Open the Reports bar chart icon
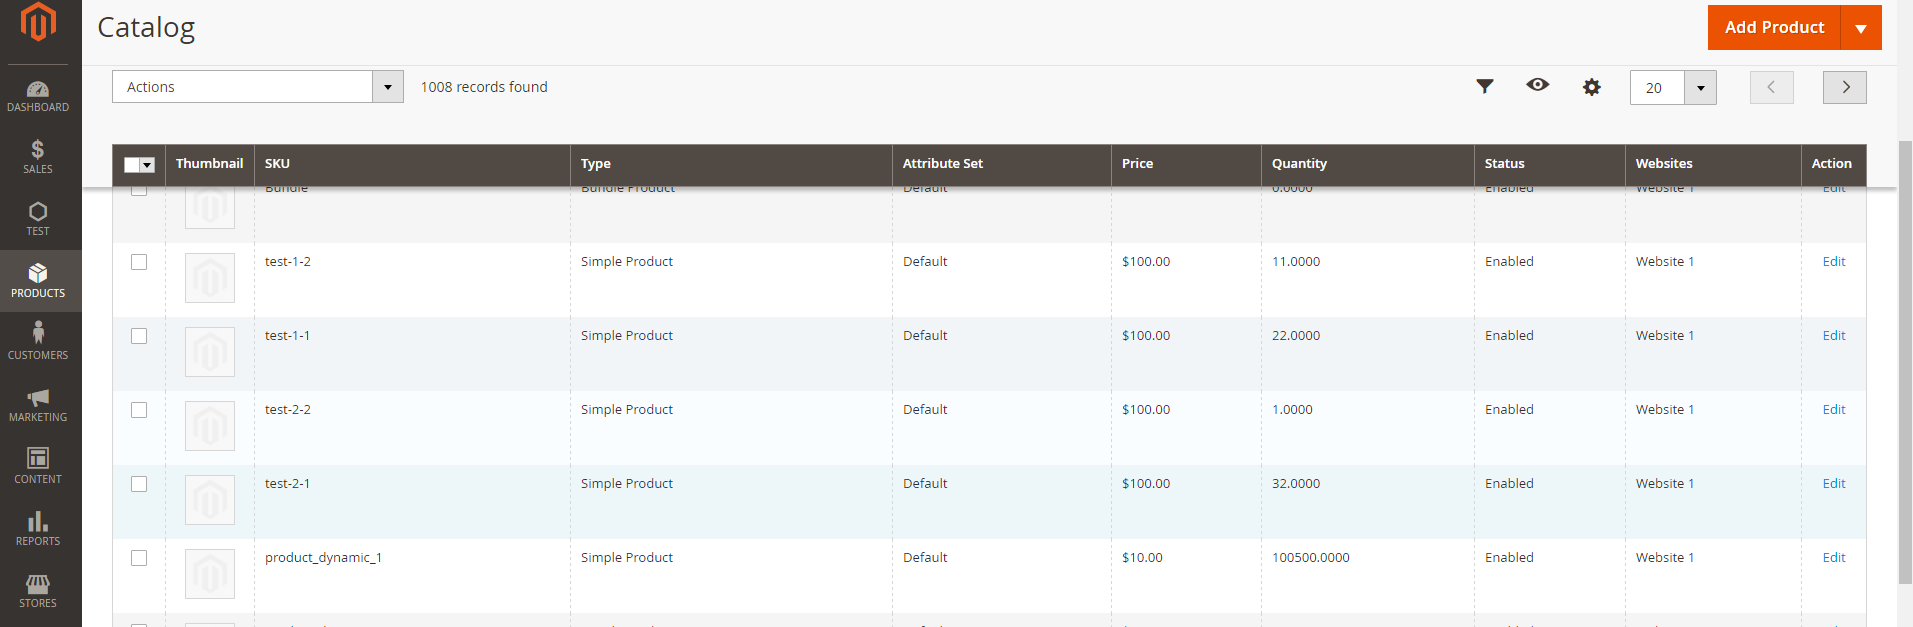1913x627 pixels. pyautogui.click(x=38, y=528)
